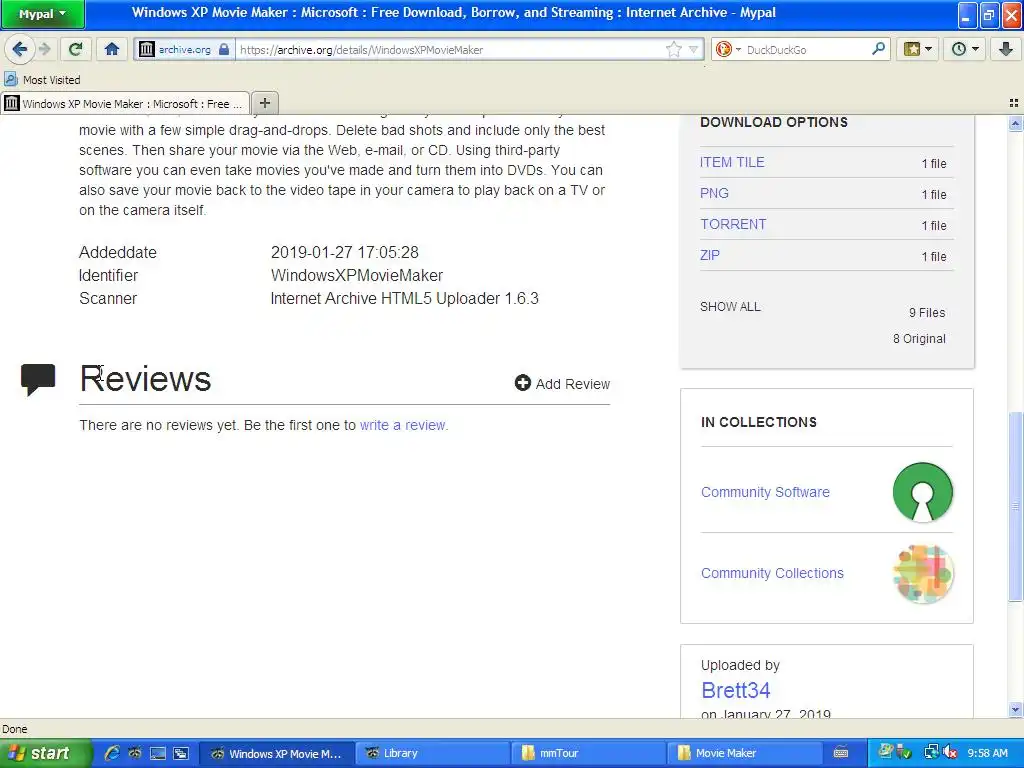Viewport: 1024px width, 768px height.
Task: Open Community Software collection link
Action: pos(765,492)
